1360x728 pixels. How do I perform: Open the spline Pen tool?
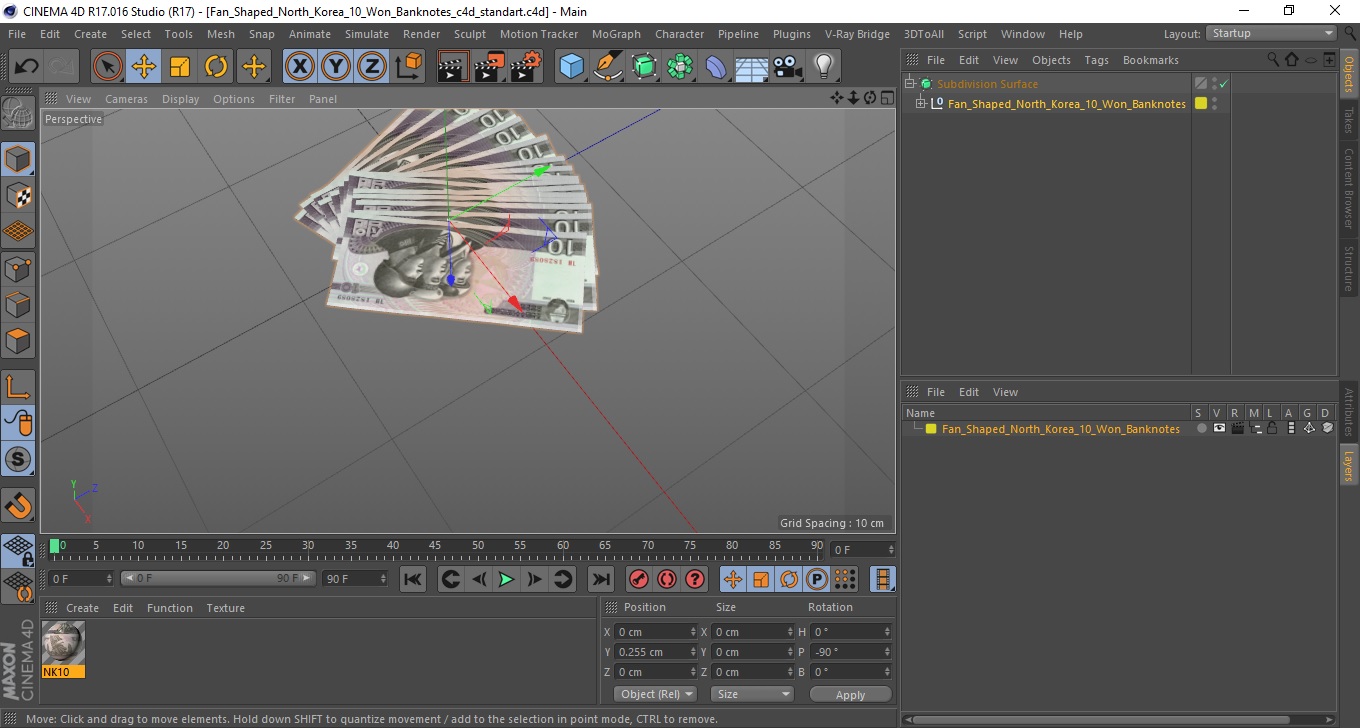[608, 67]
